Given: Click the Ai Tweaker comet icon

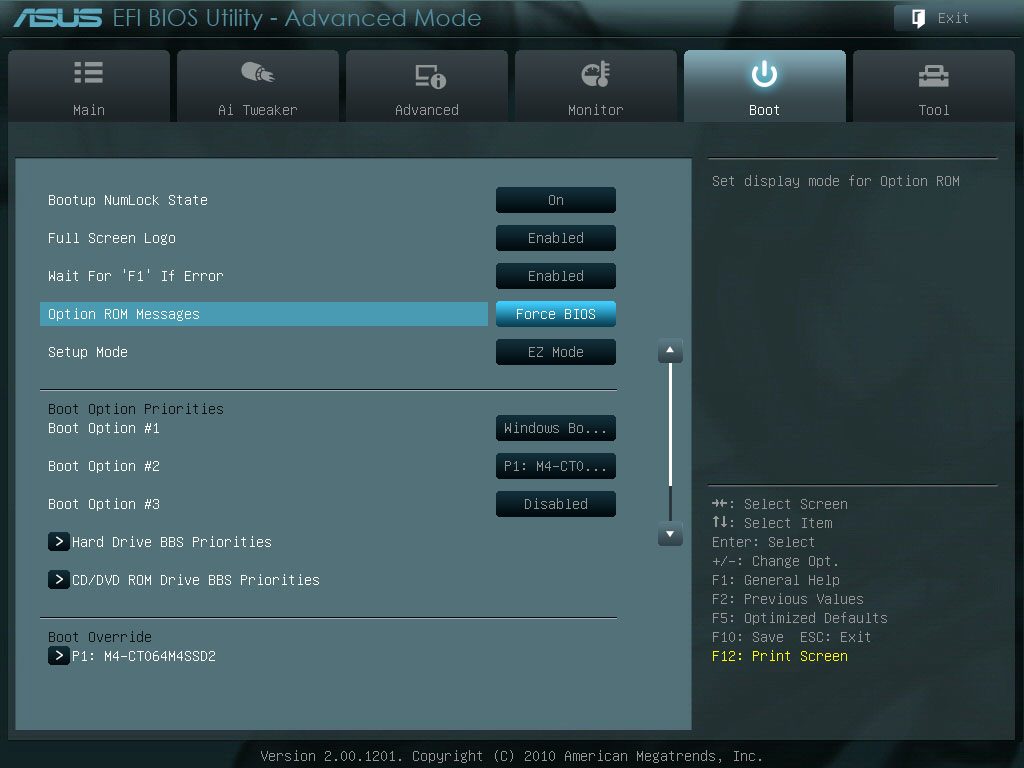Looking at the screenshot, I should [x=258, y=72].
